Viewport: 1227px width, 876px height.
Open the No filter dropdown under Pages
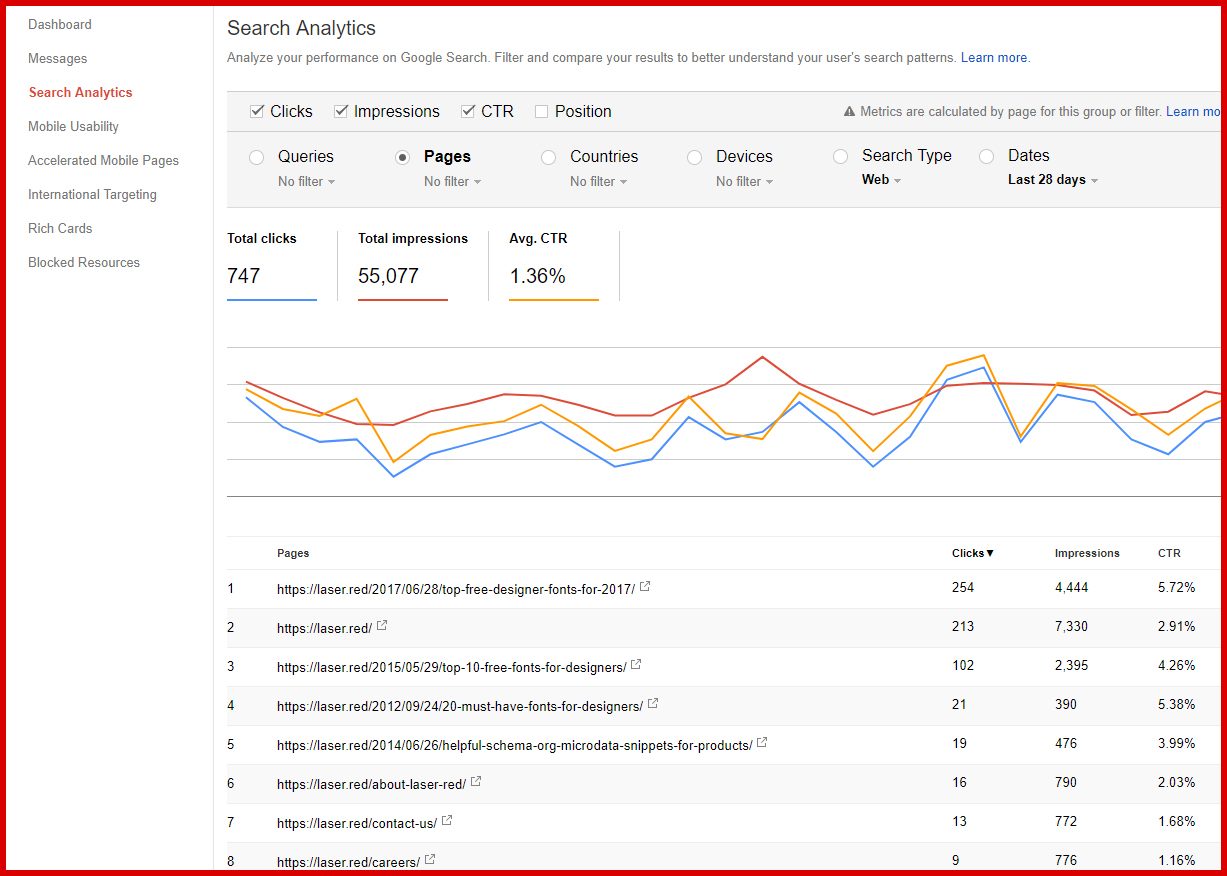pos(453,181)
